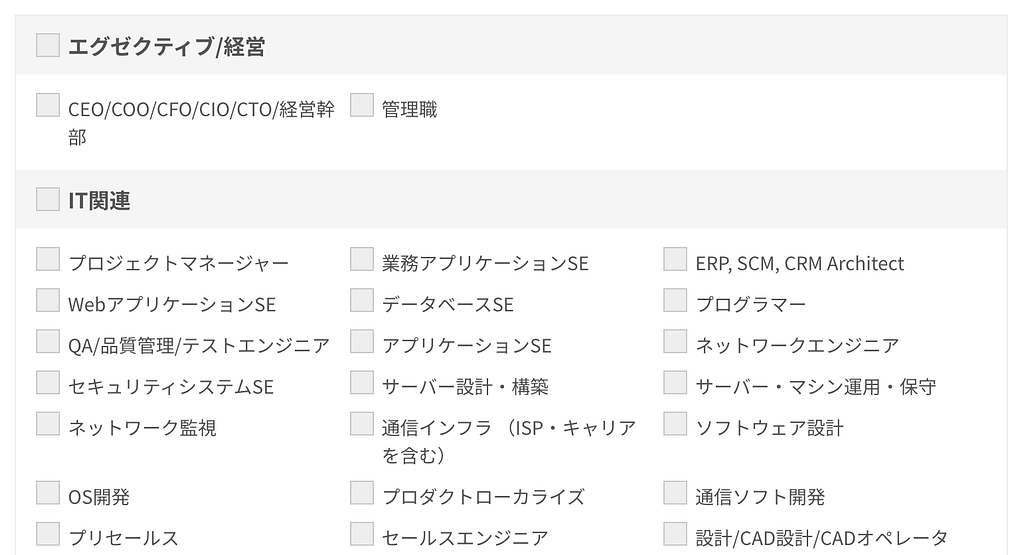
Task: Check QA/品質管理/テストエンジニア option
Action: pyautogui.click(x=48, y=342)
